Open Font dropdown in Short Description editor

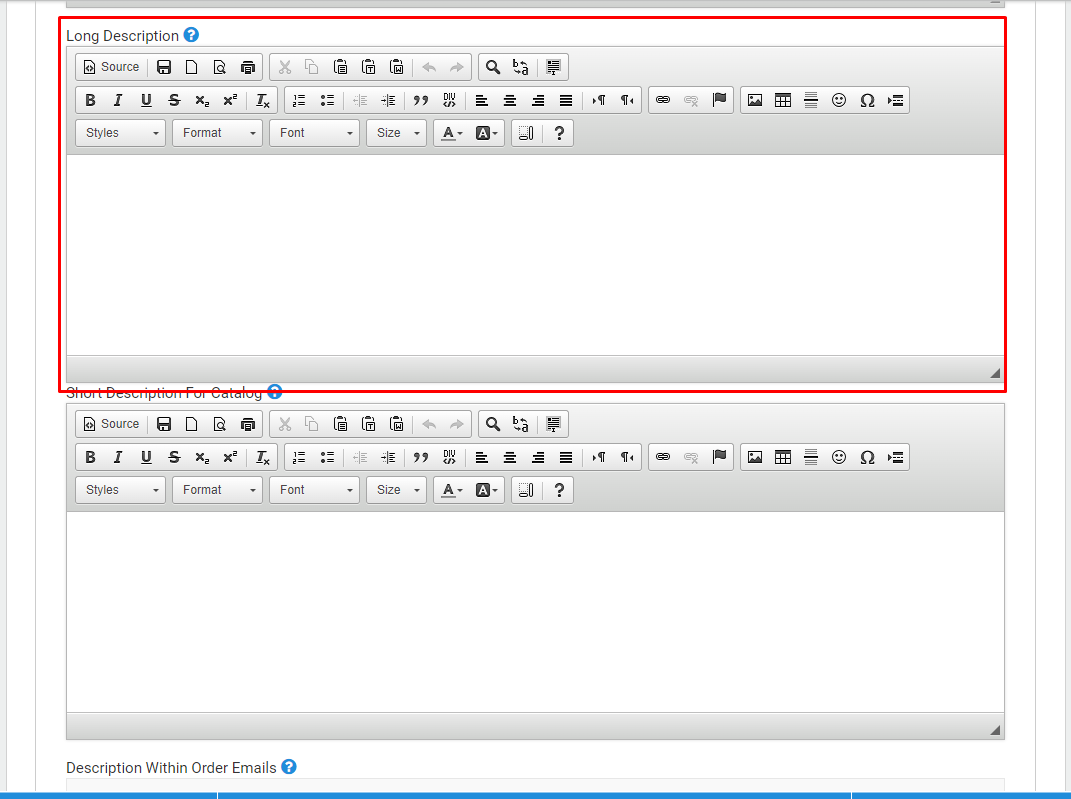pyautogui.click(x=314, y=490)
